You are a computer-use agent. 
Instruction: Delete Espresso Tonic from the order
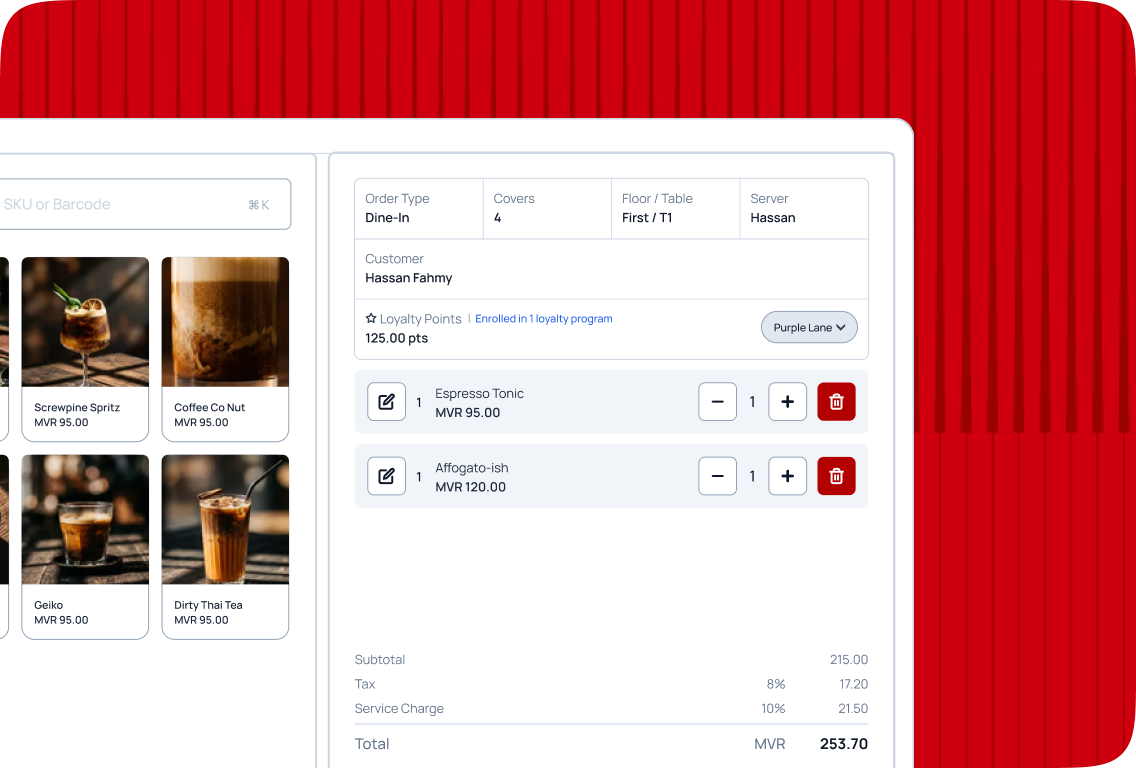pos(836,401)
